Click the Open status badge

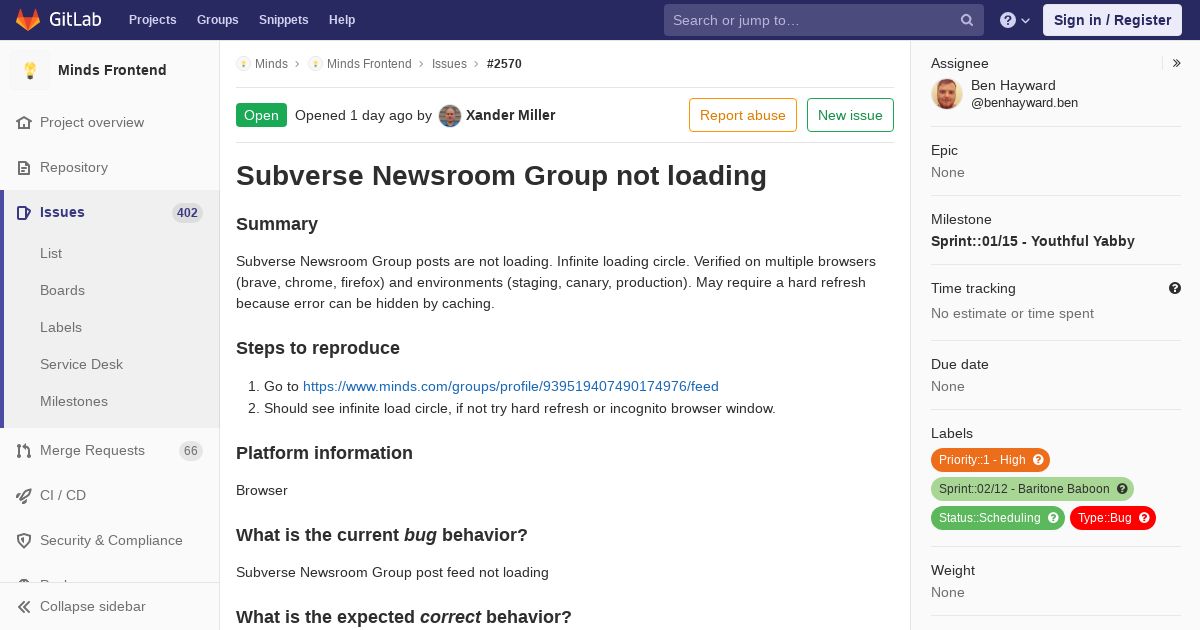pos(261,115)
